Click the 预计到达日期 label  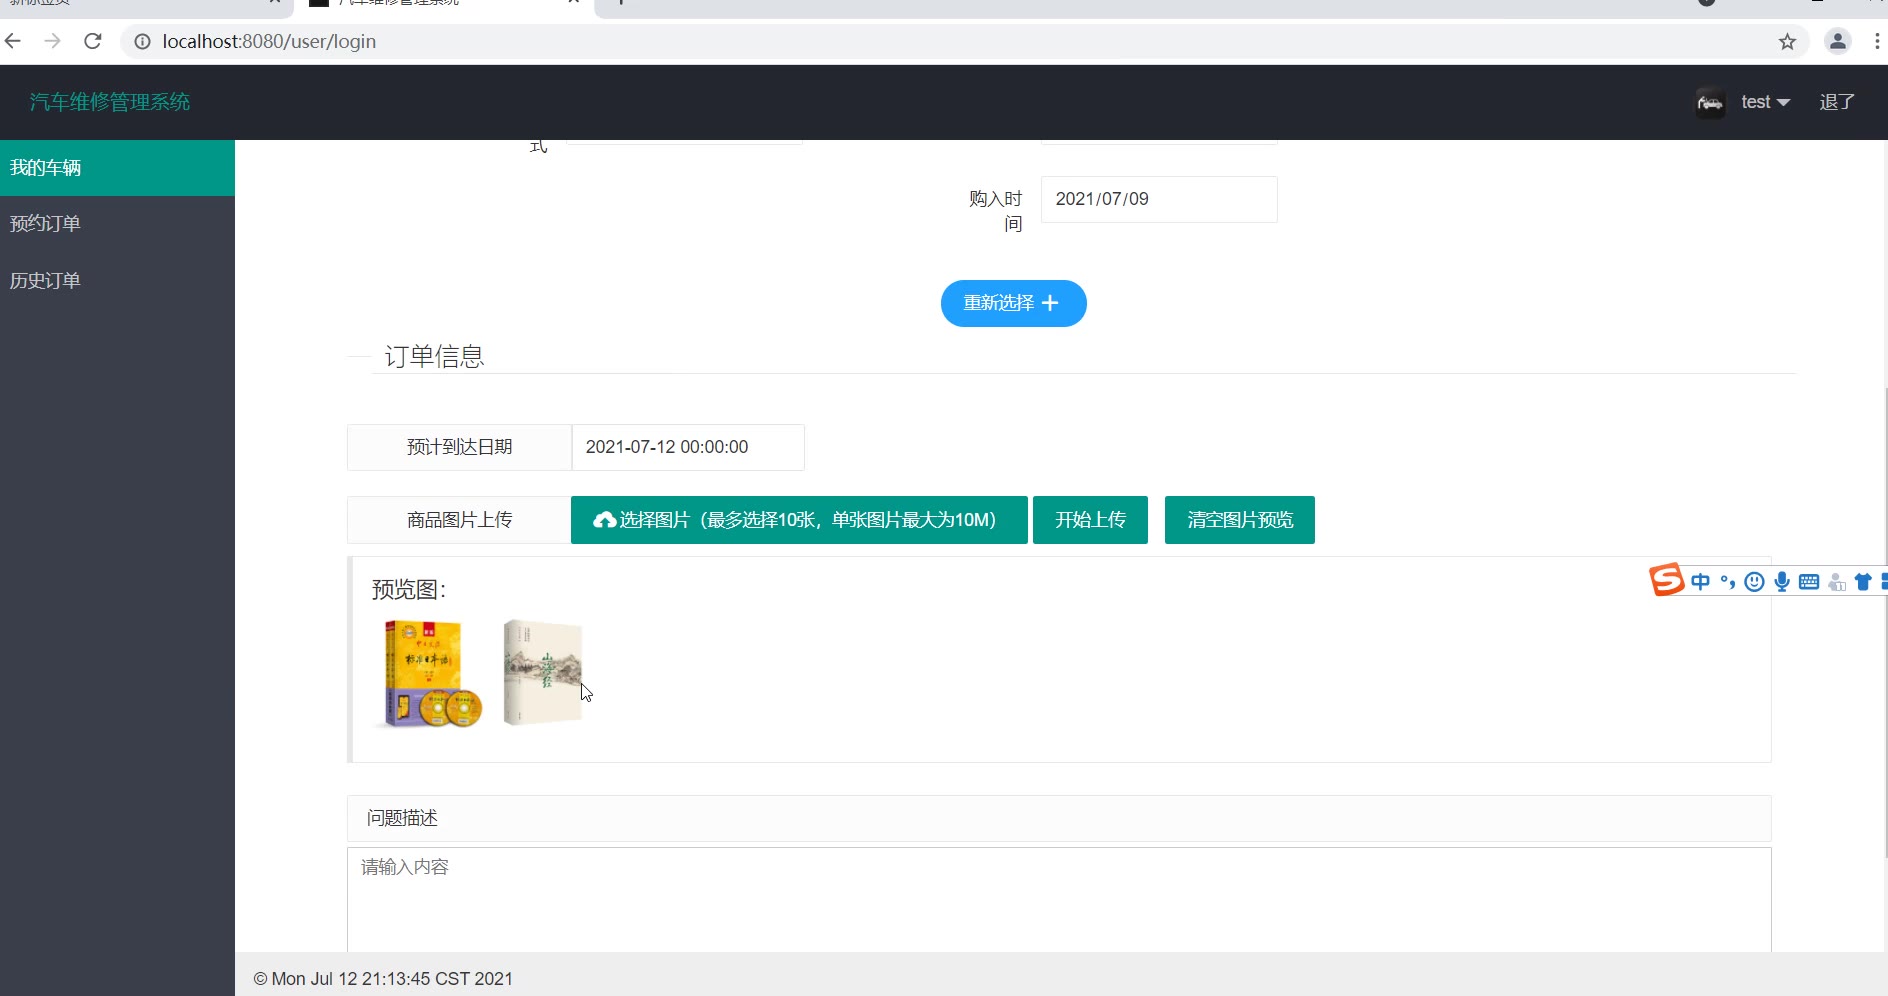(459, 447)
